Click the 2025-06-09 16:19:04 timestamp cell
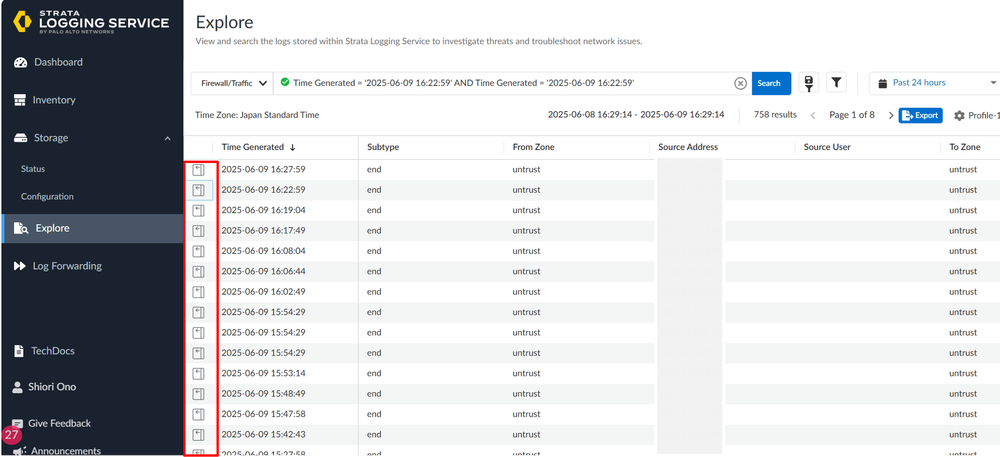 tap(263, 210)
